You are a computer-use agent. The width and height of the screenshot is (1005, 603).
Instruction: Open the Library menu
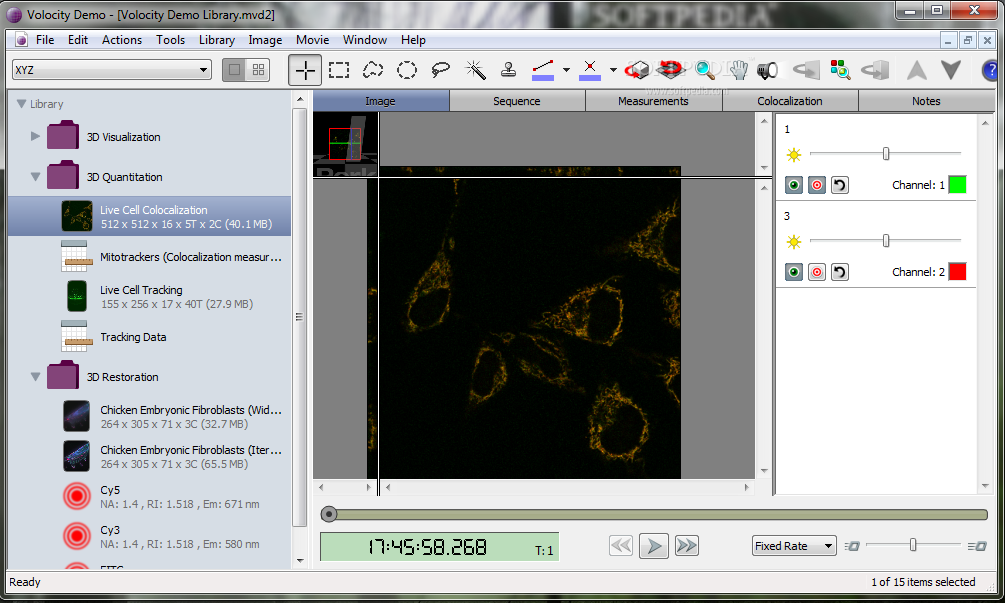point(217,40)
